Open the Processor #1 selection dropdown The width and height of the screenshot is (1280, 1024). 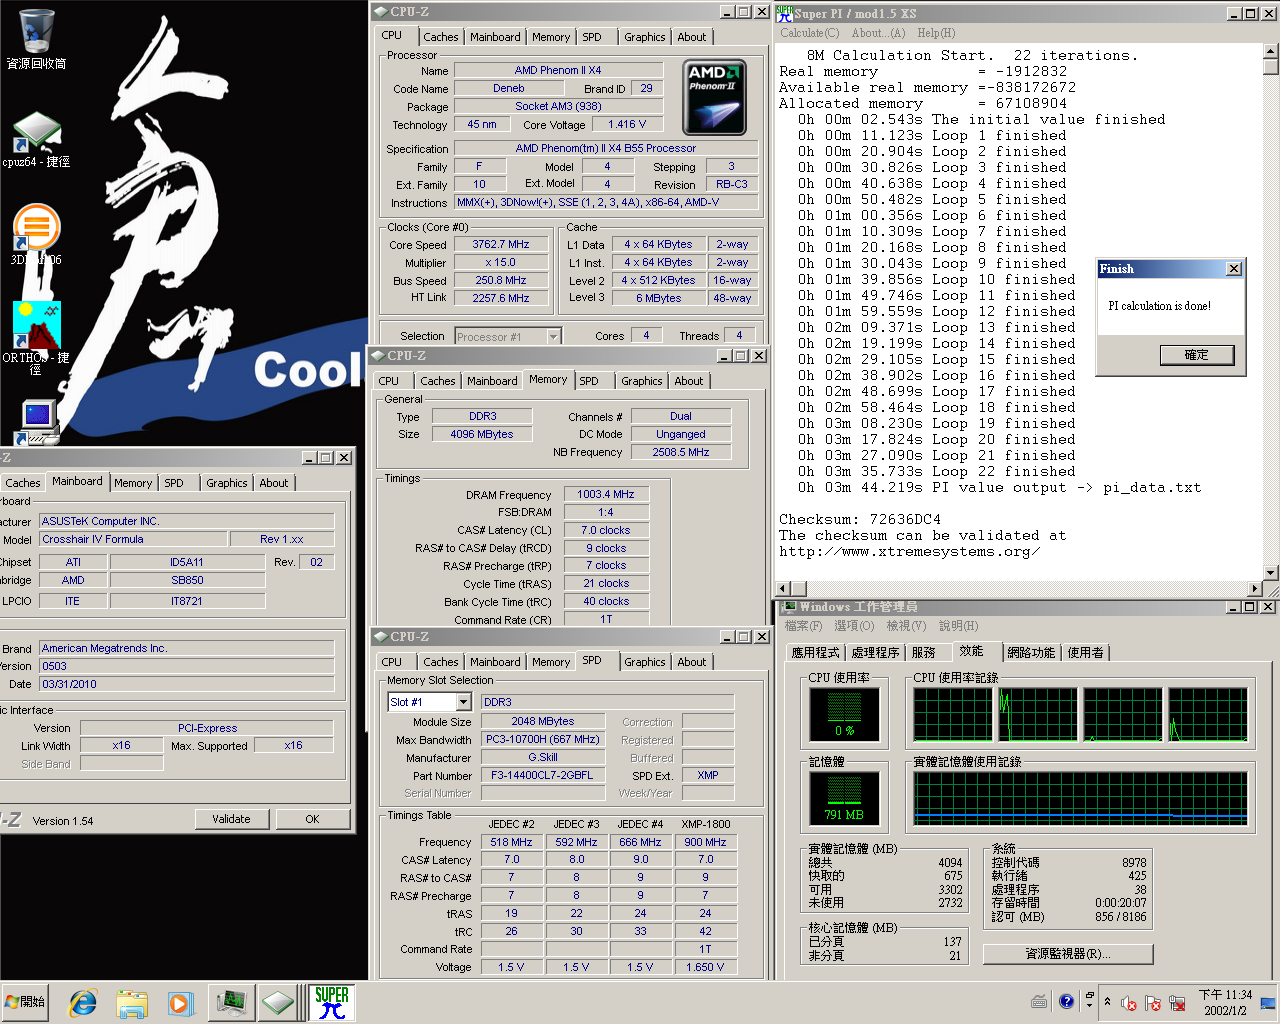[x=553, y=337]
